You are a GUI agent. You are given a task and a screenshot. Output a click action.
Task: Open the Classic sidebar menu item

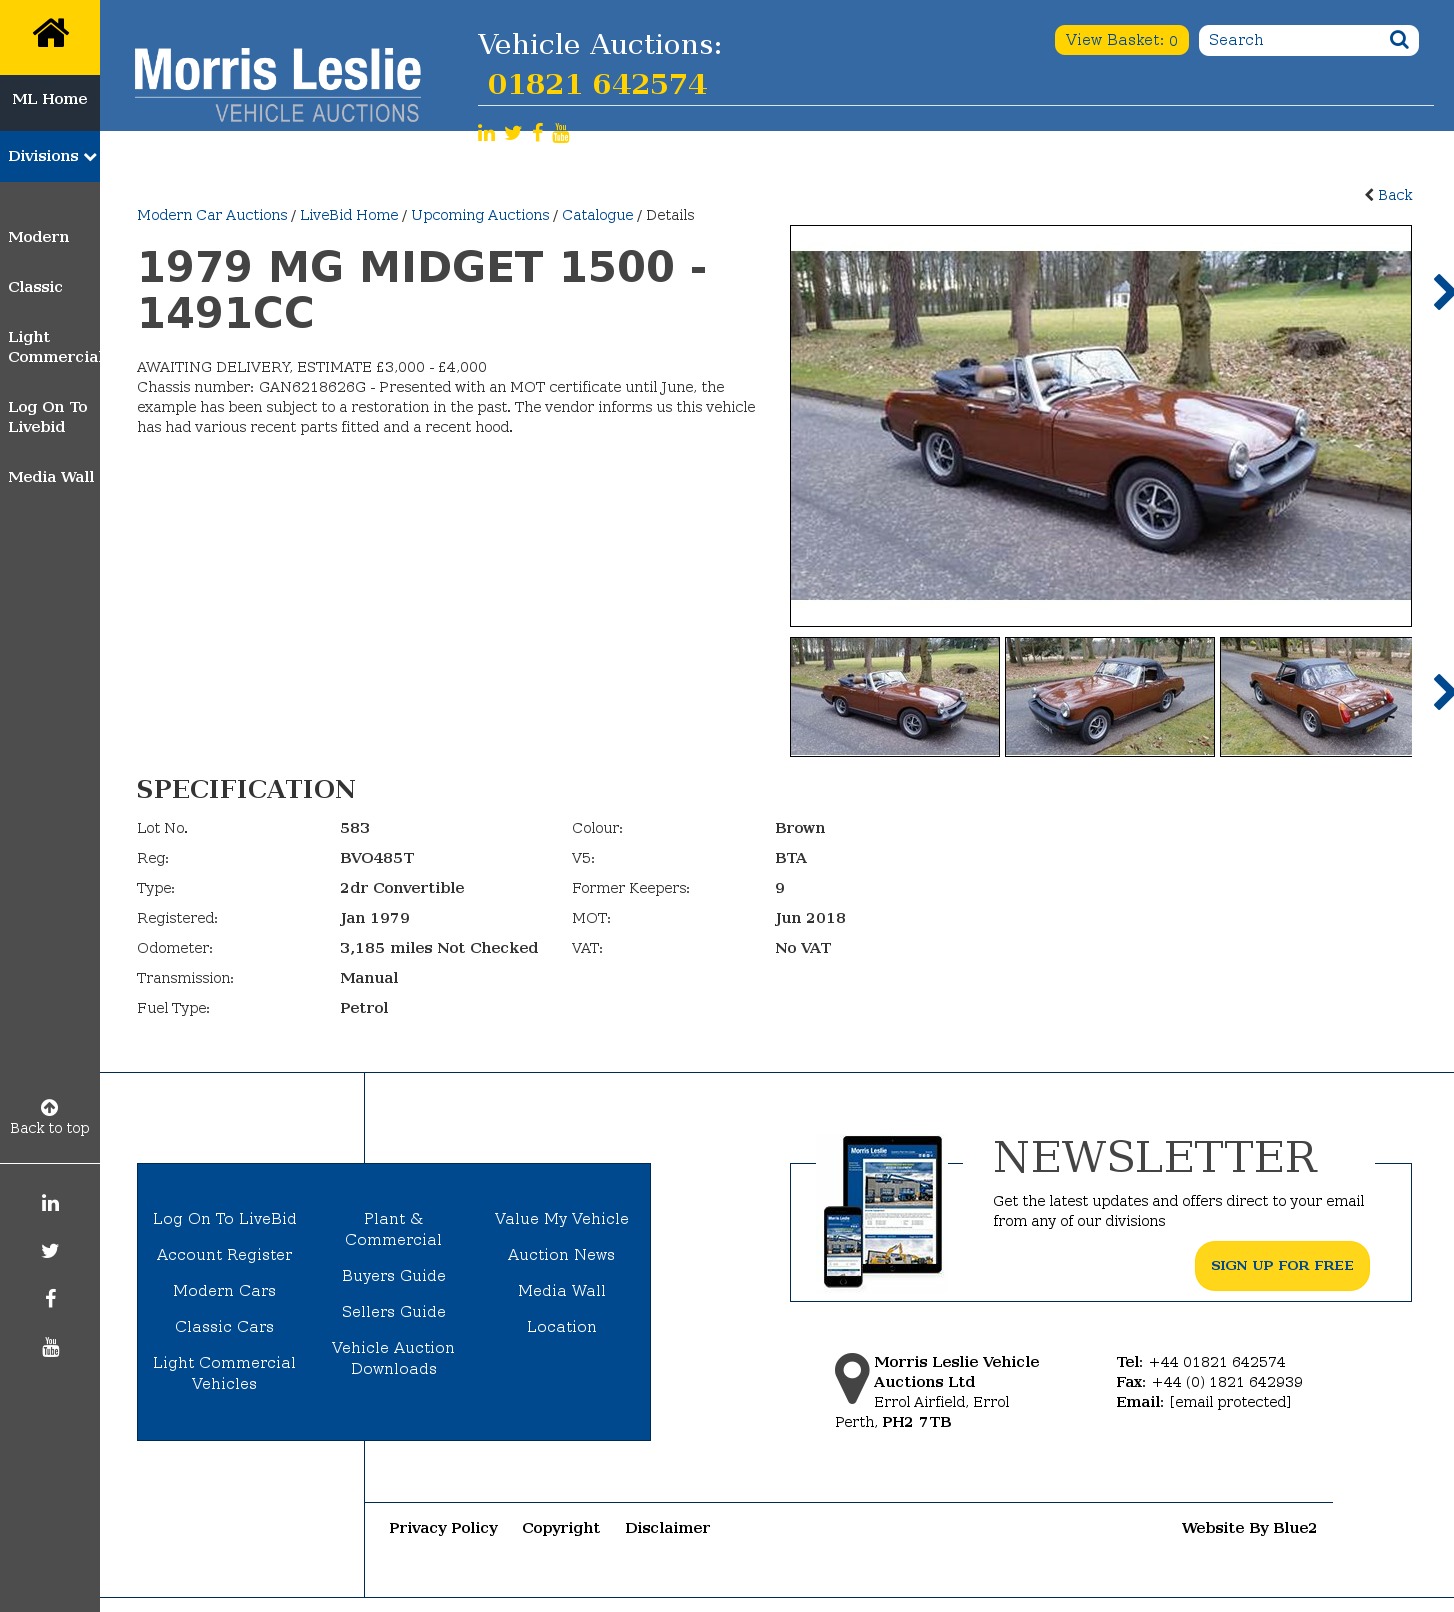(x=35, y=287)
